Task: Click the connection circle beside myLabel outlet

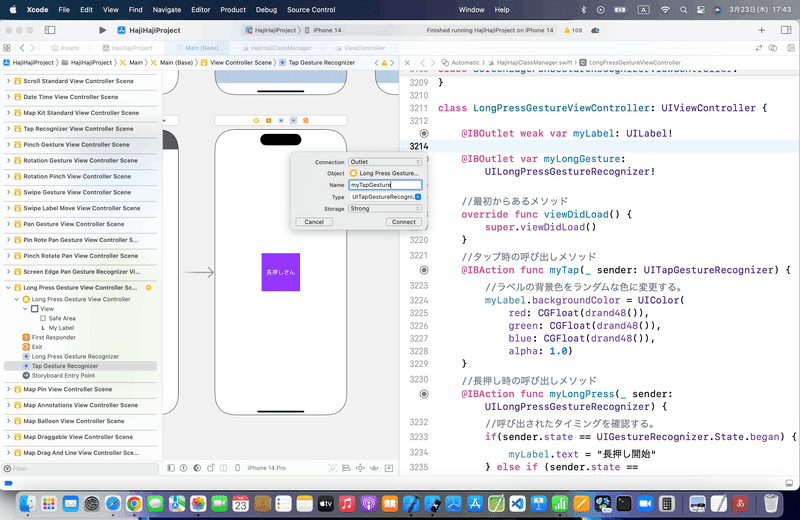Action: click(x=424, y=134)
